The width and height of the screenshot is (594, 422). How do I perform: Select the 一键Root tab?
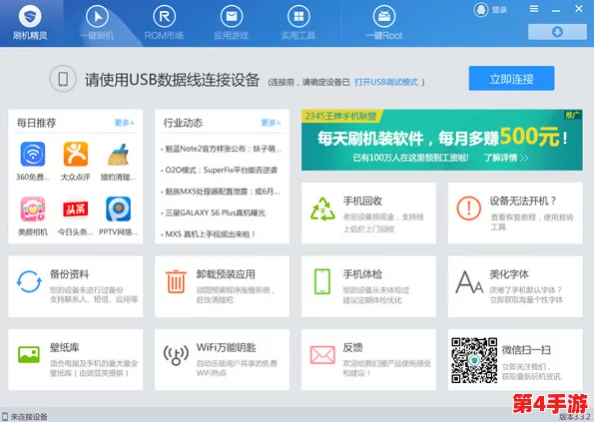click(x=384, y=23)
